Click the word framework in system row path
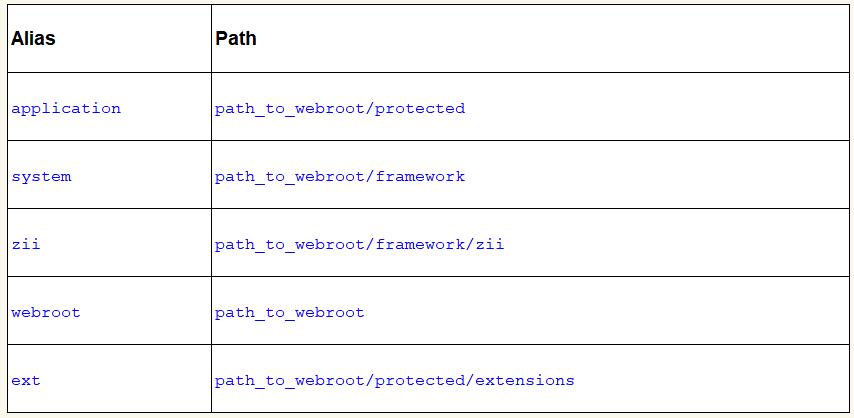The height and width of the screenshot is (418, 854). click(420, 176)
